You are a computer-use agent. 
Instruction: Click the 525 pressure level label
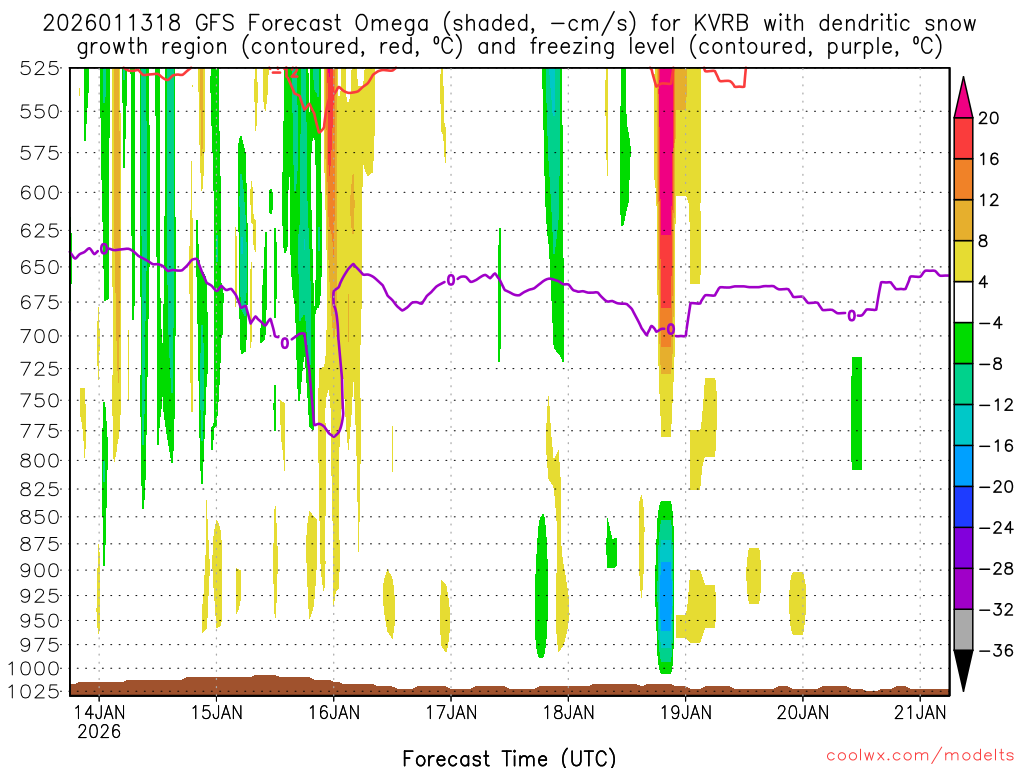40,68
